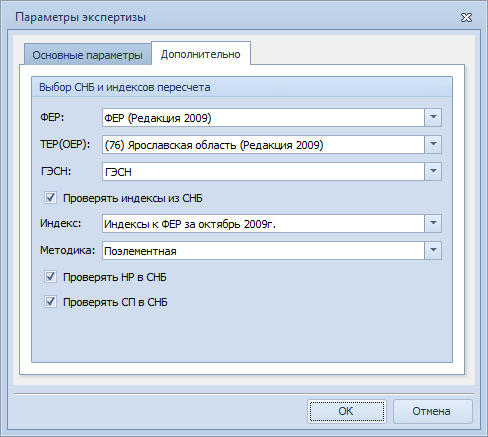Toggle Проверять индексы из СНБ checkbox
The height and width of the screenshot is (437, 488).
(x=50, y=198)
